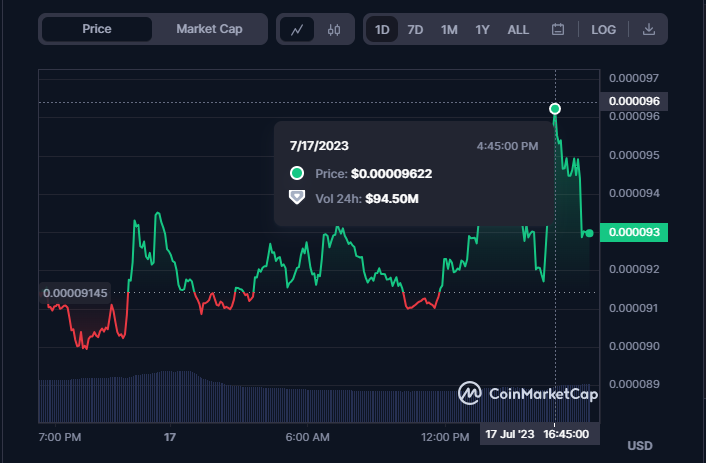Click the 7:00 PM axis label
706x463 pixels.
coord(60,437)
